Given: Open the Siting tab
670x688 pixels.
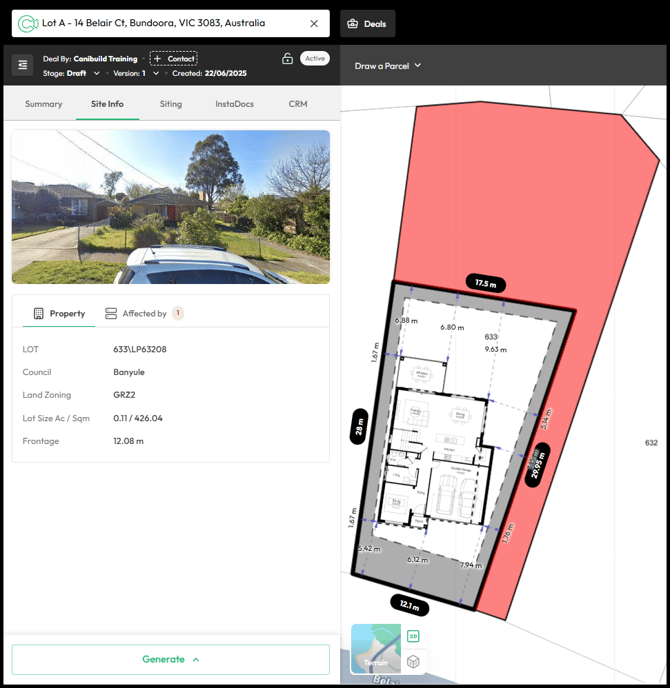Looking at the screenshot, I should (x=171, y=104).
